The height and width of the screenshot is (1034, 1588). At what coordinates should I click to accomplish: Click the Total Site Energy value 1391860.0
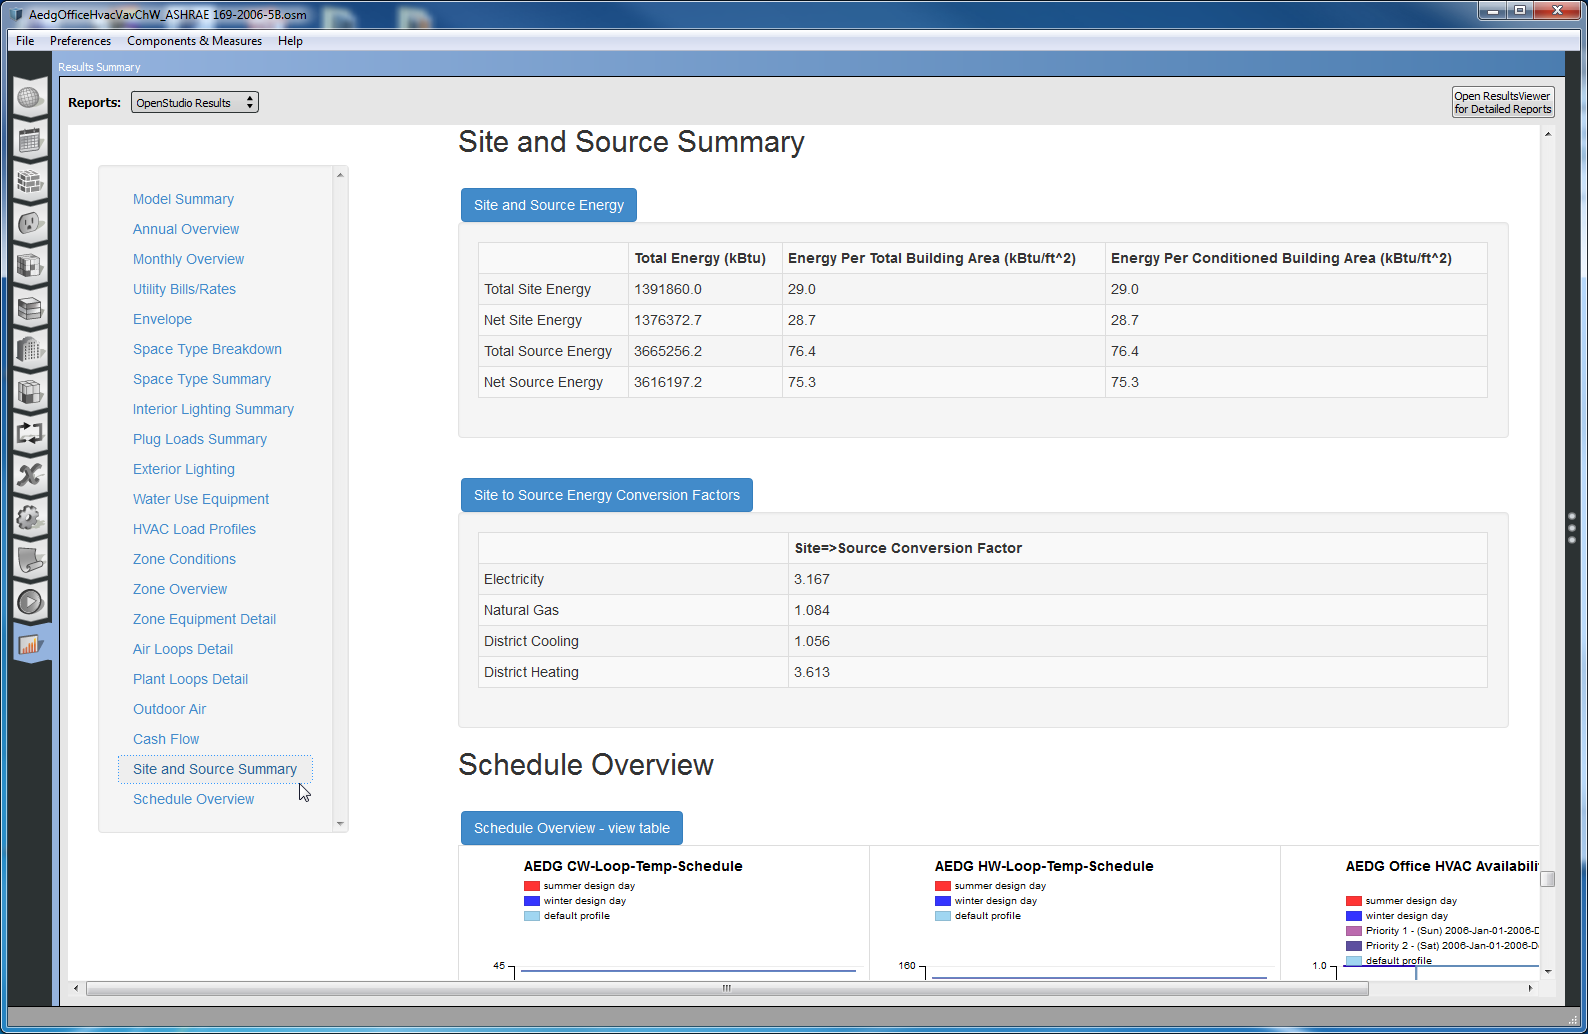(668, 289)
